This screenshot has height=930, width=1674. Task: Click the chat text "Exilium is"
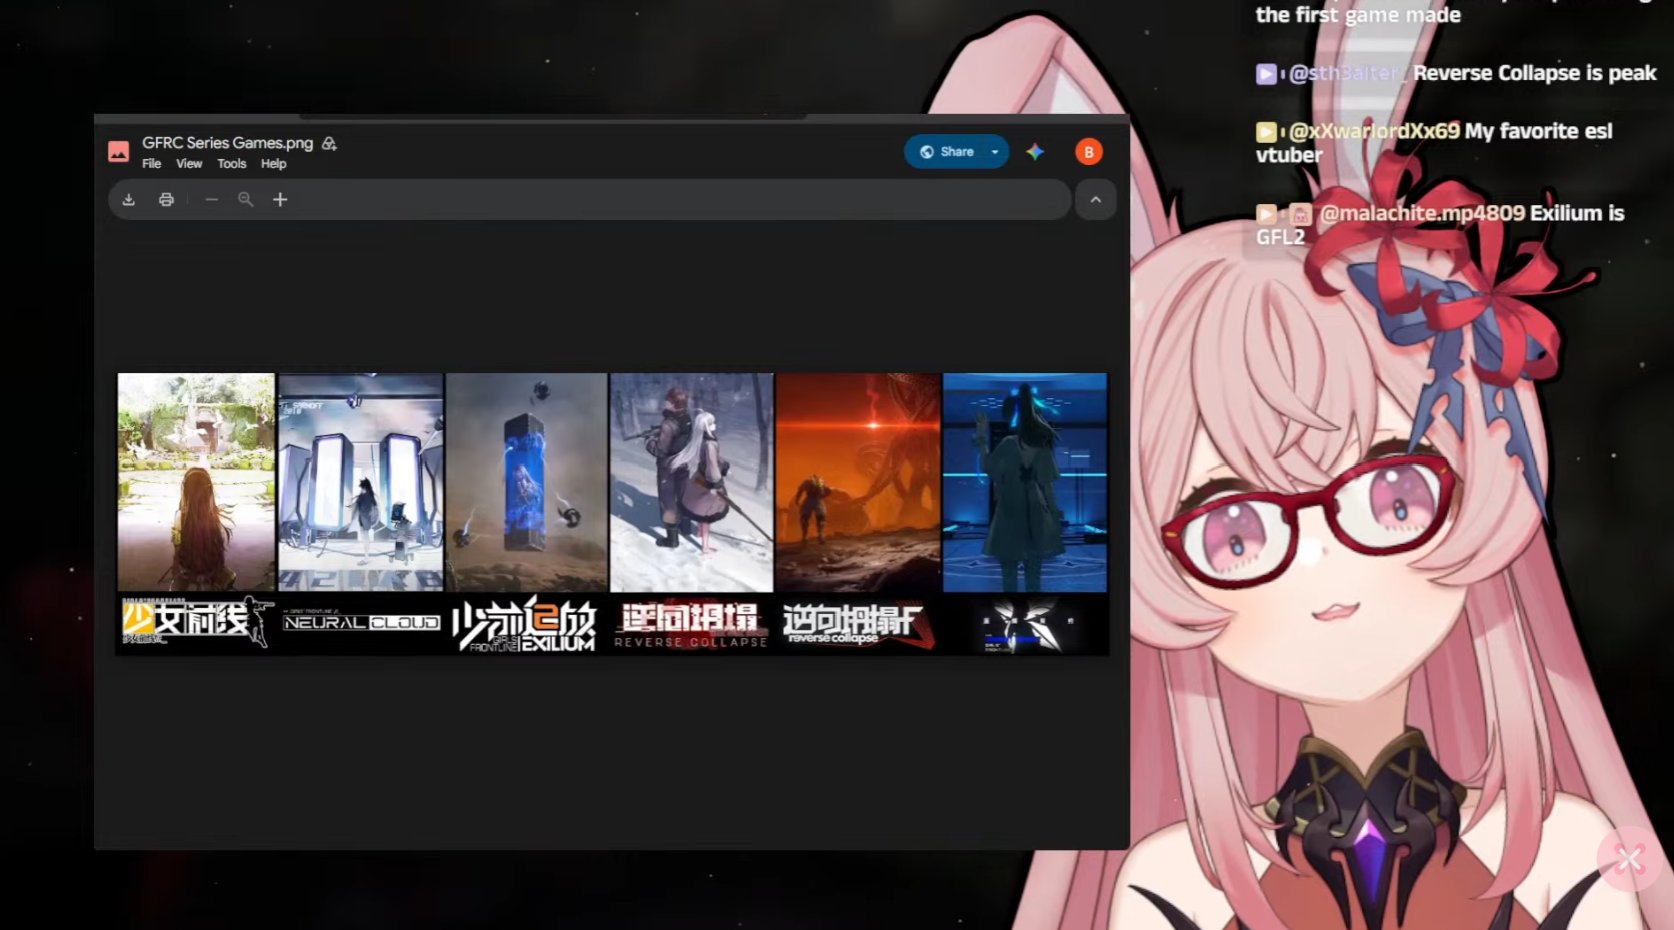pos(1577,213)
